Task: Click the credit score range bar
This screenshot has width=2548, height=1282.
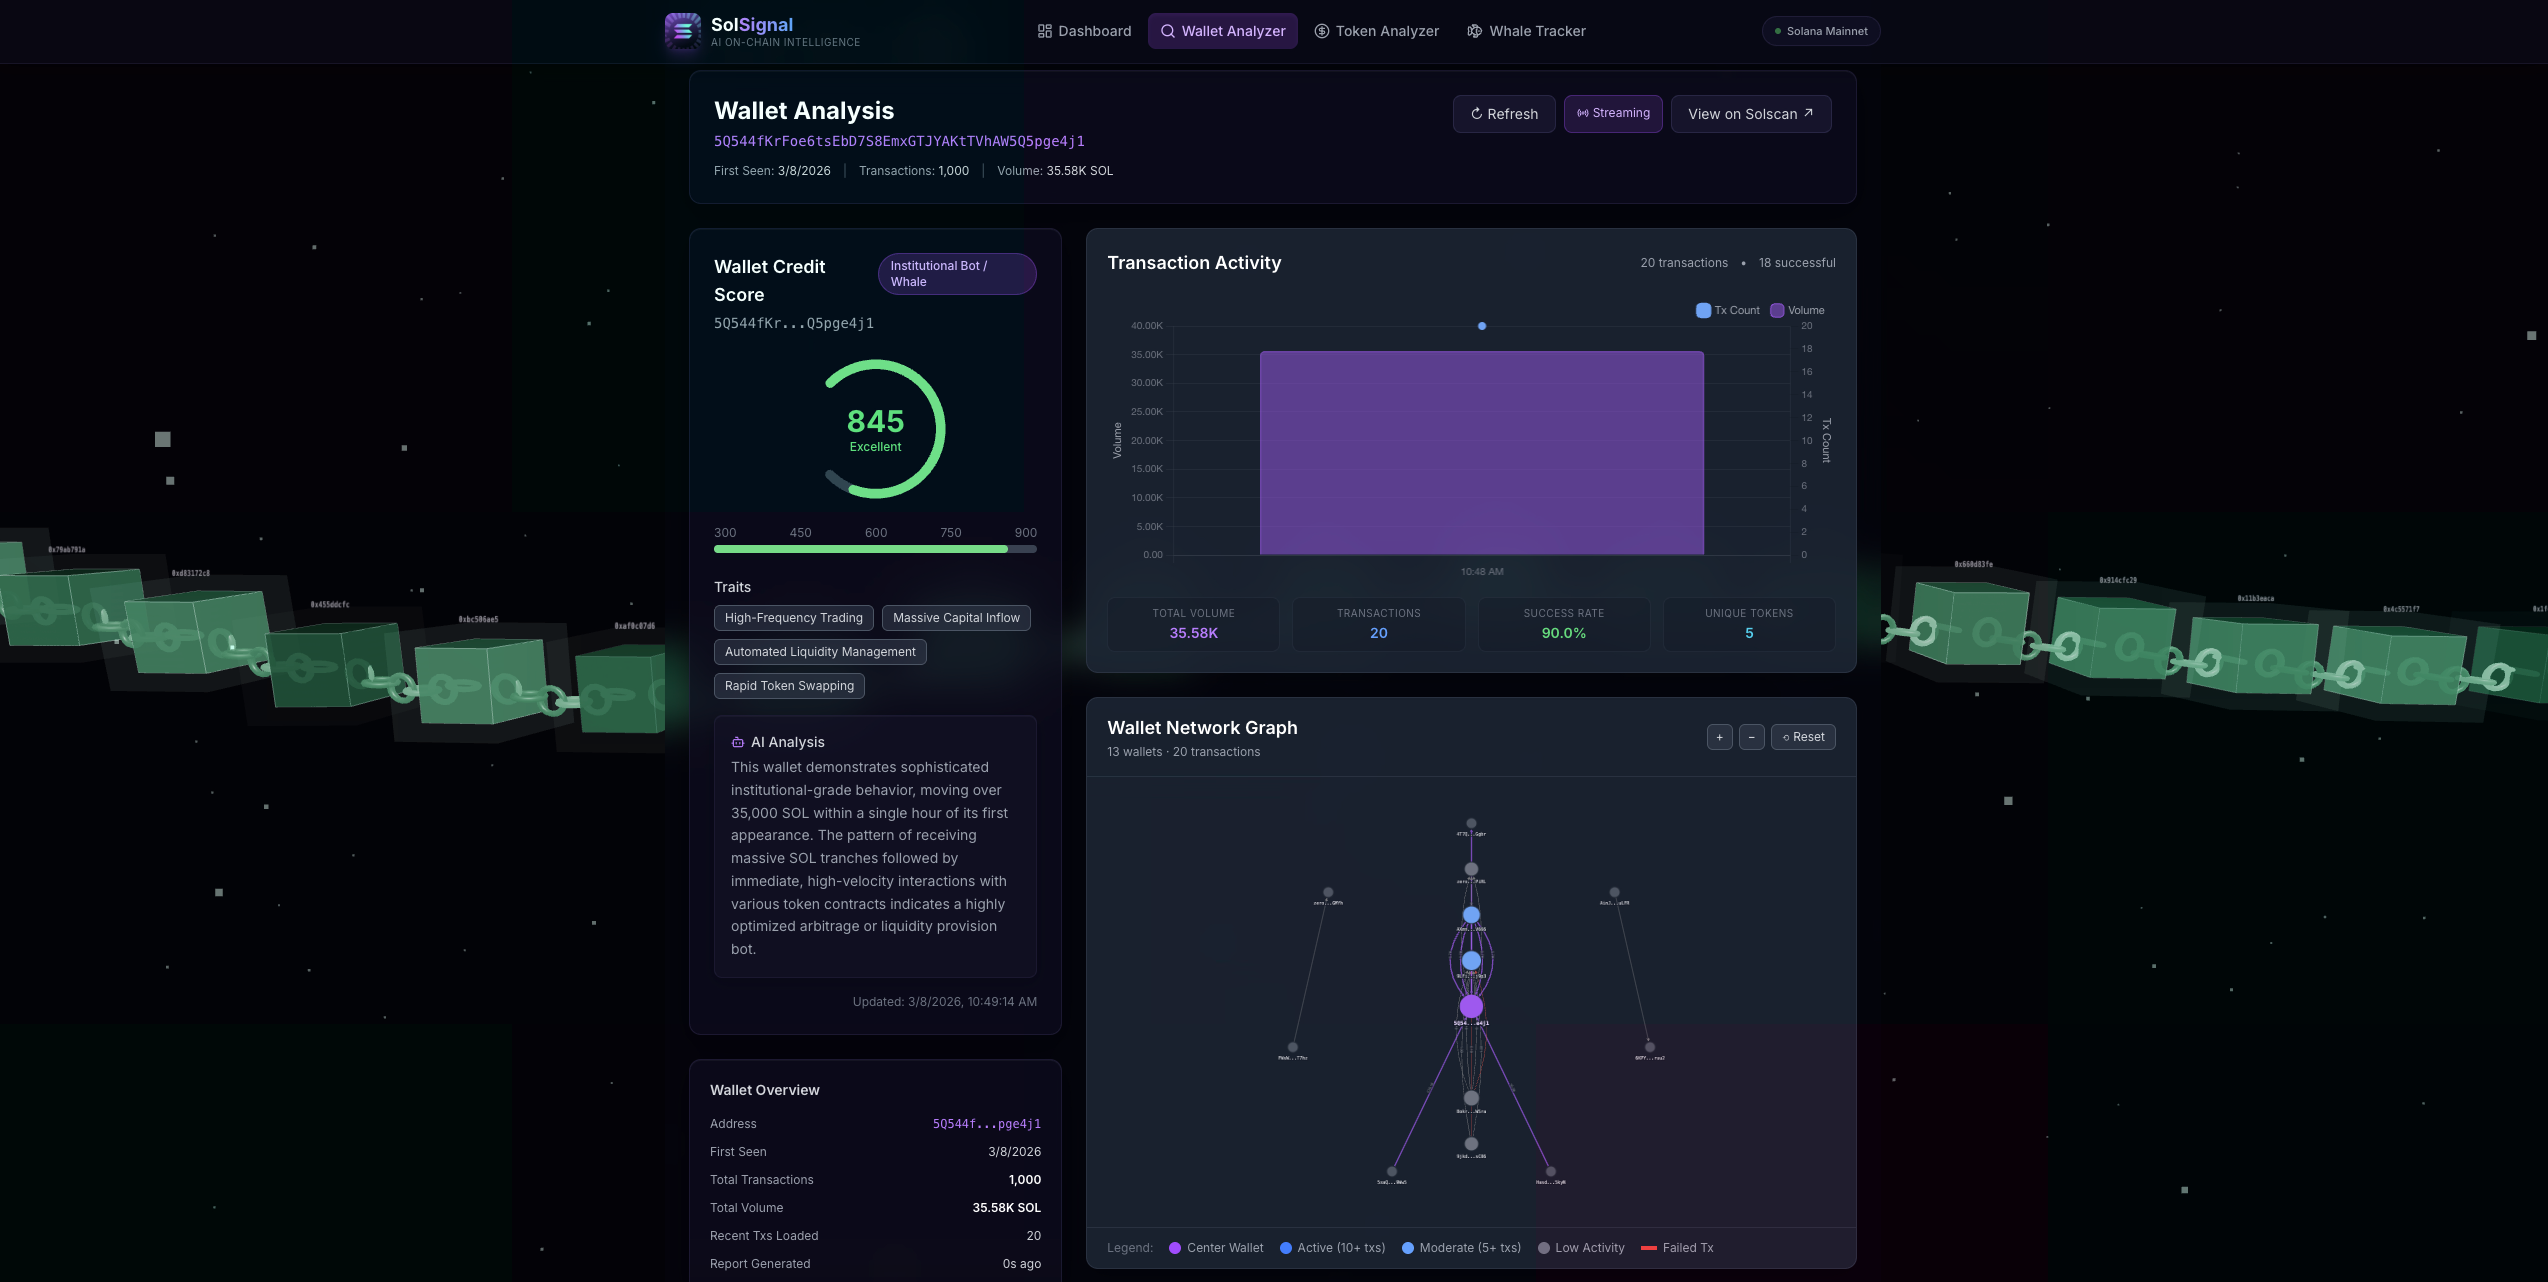Action: (x=874, y=549)
